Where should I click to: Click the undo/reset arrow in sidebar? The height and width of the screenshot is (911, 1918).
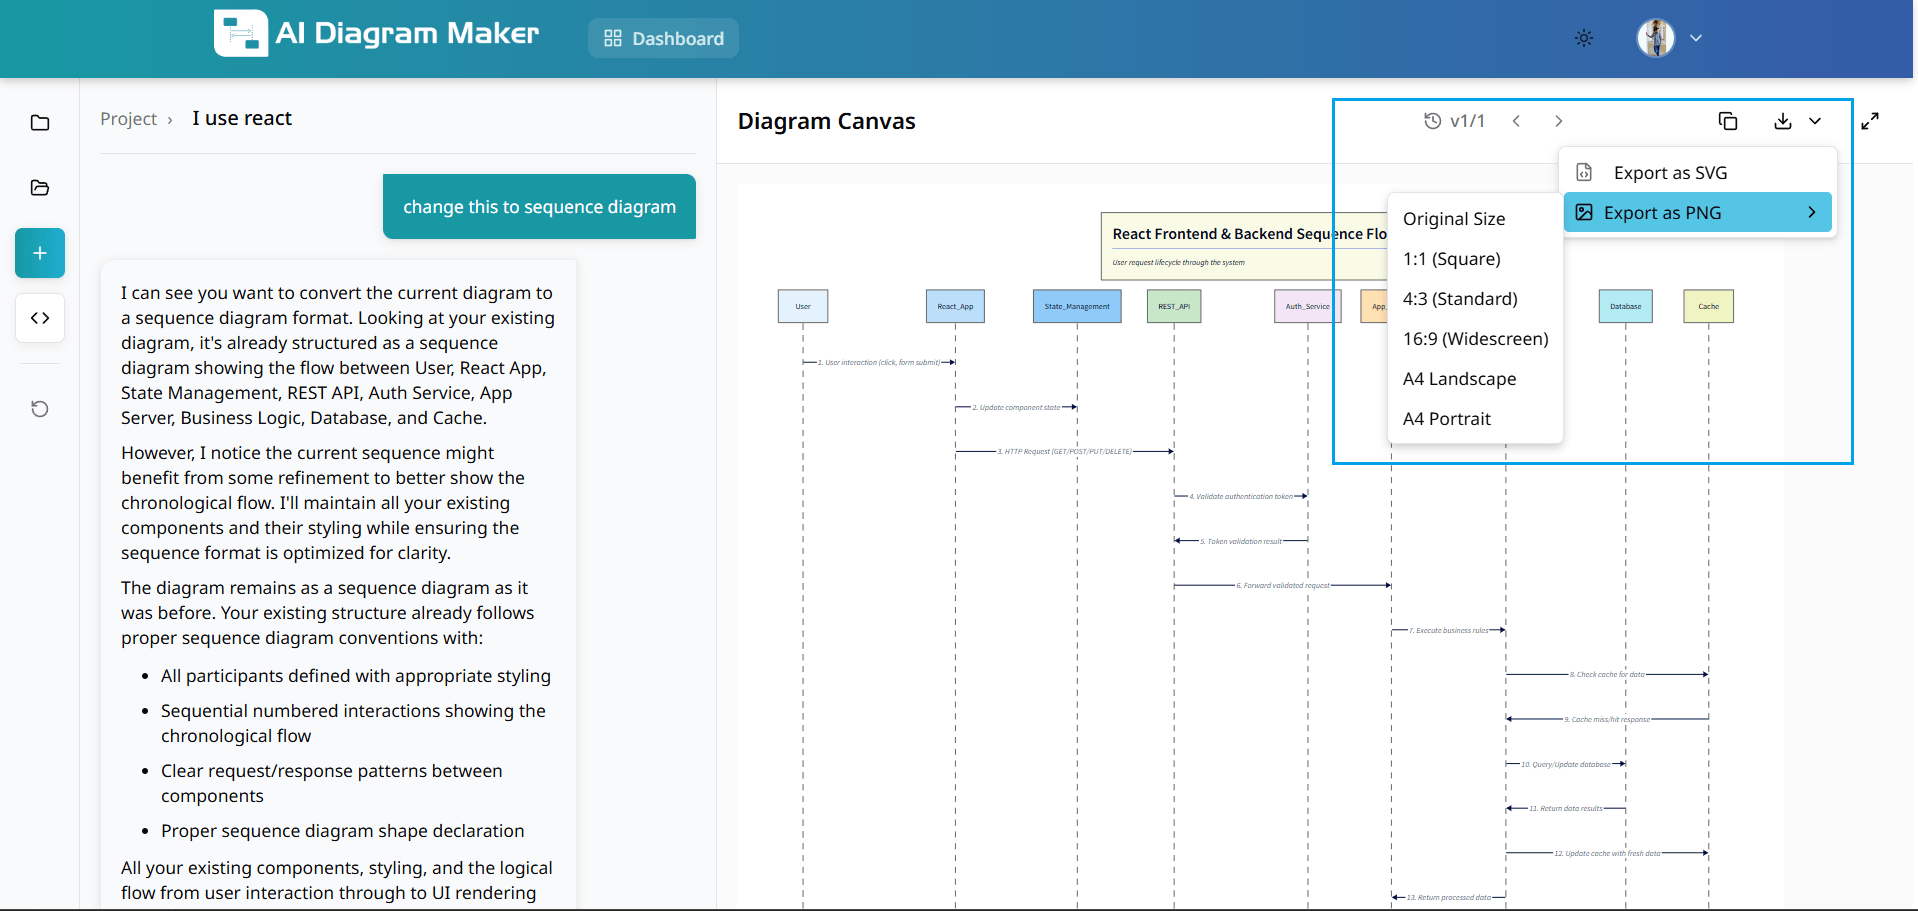(x=40, y=409)
